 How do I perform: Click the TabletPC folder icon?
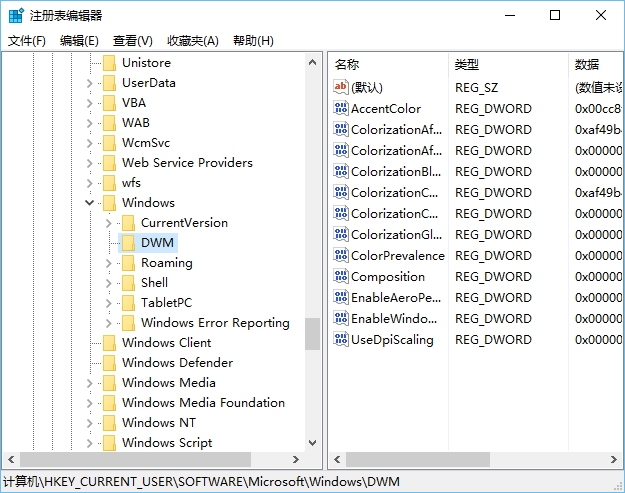(x=128, y=302)
